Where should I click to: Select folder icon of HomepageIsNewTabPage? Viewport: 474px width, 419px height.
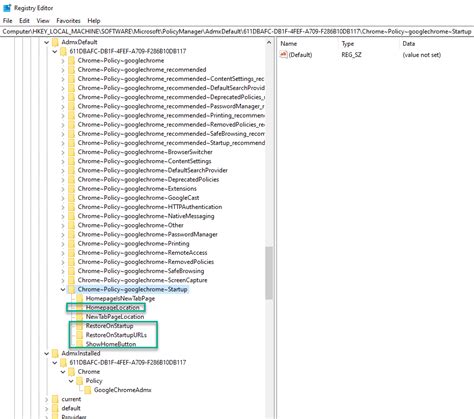(x=79, y=298)
